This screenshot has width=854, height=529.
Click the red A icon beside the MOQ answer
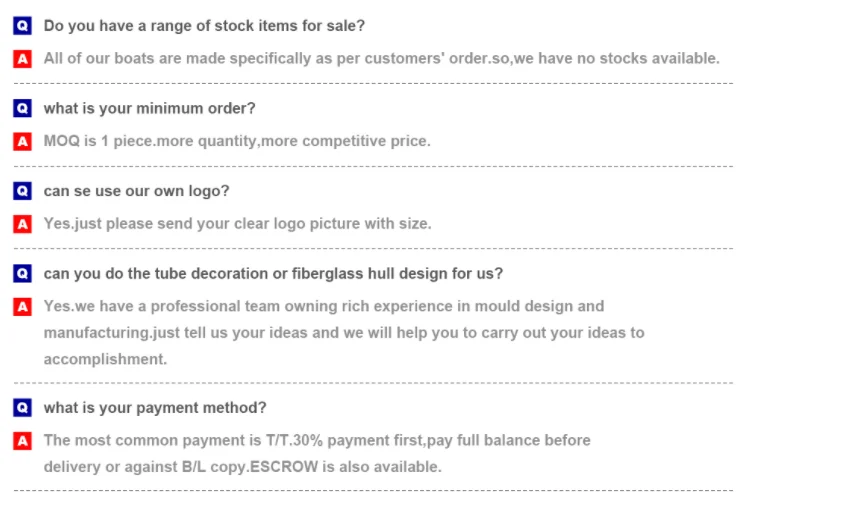(23, 141)
